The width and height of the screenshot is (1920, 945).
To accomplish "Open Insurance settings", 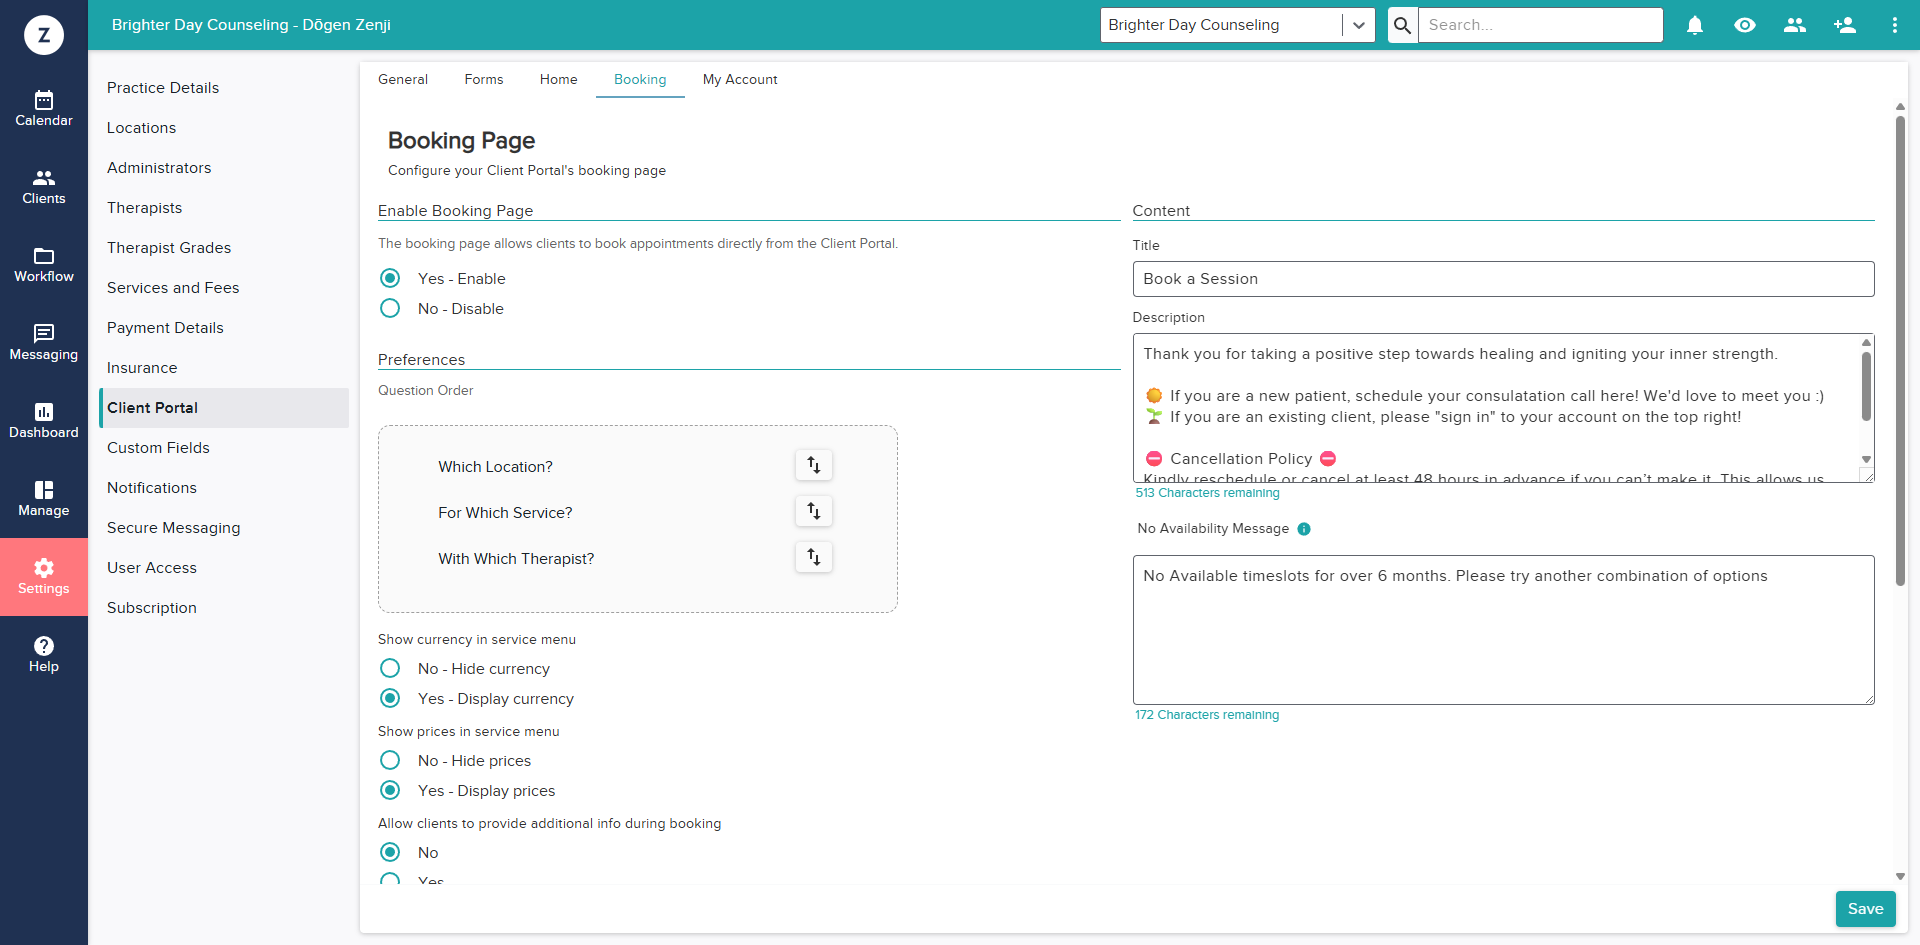I will (224, 368).
